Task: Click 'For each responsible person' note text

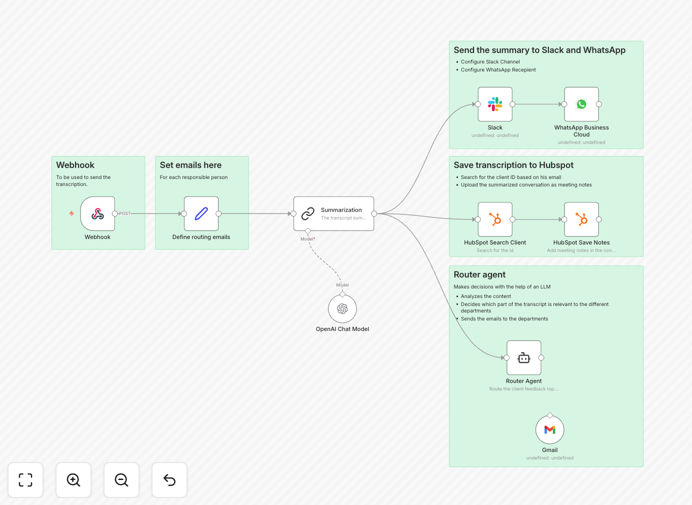Action: tap(194, 177)
